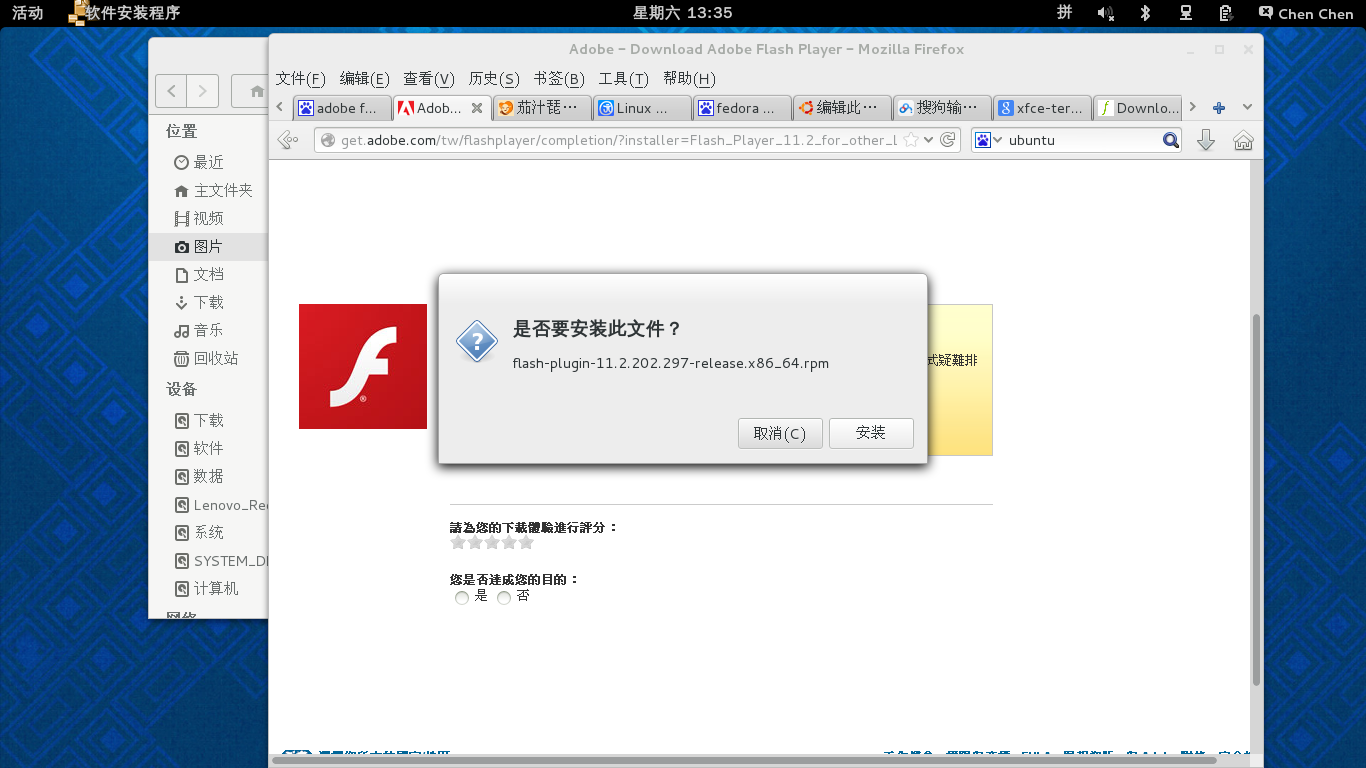Screen dimensions: 1366x768
Task: Rate the download five stars
Action: (x=526, y=542)
